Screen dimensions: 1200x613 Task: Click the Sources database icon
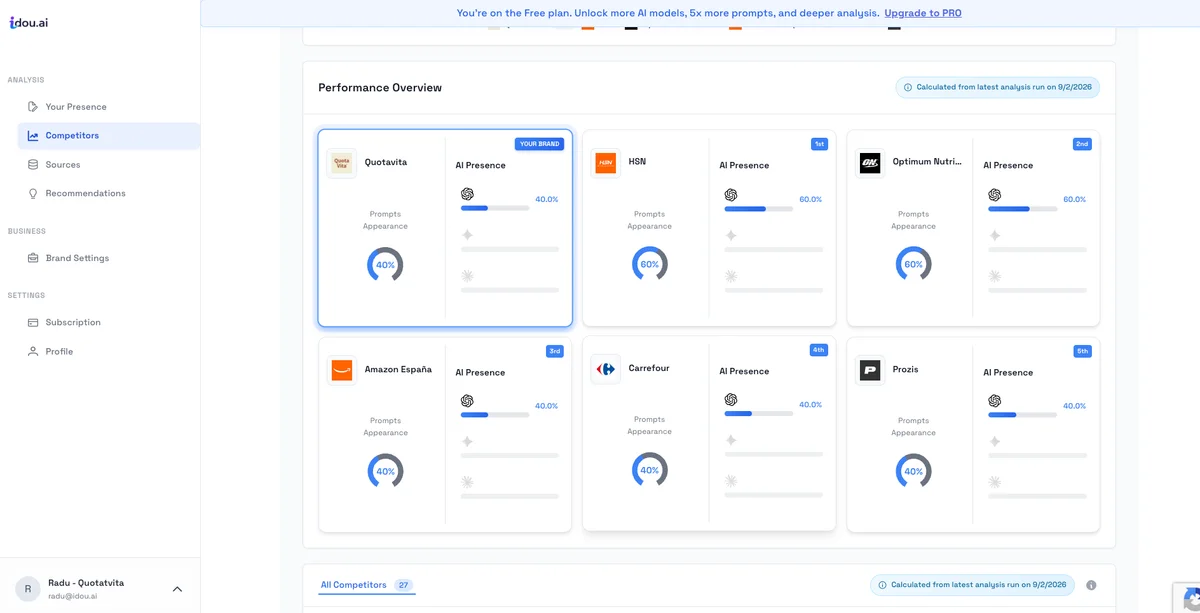click(x=33, y=165)
